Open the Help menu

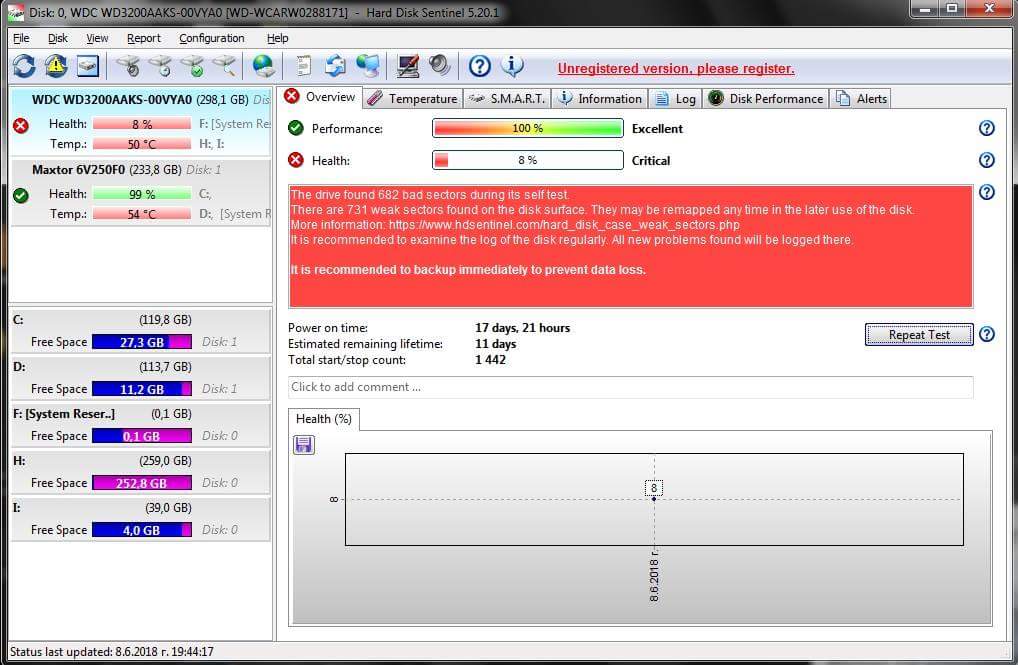click(x=277, y=38)
